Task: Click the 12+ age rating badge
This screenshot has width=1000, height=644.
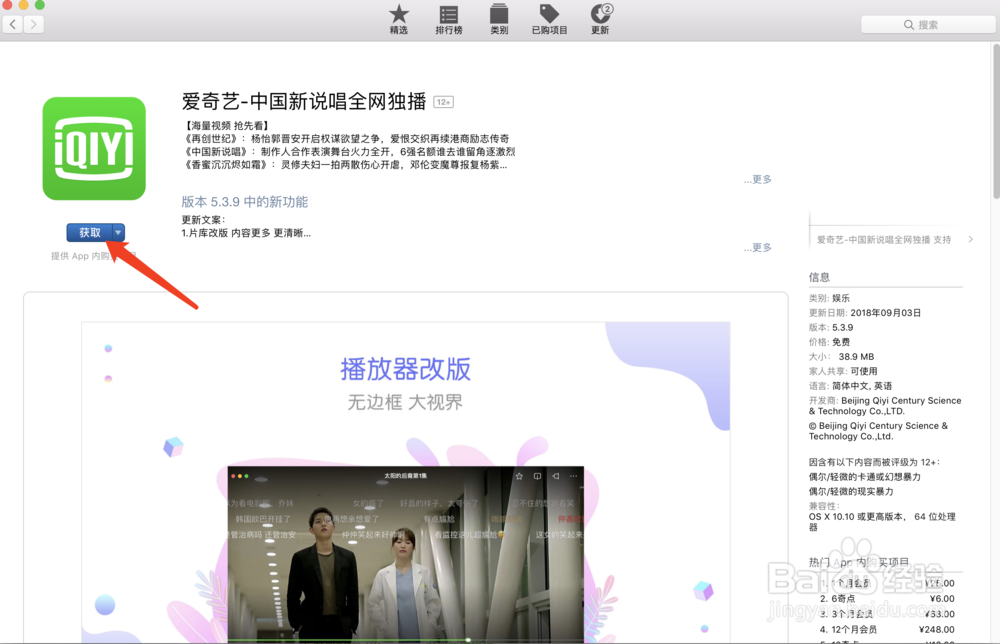Action: [443, 102]
